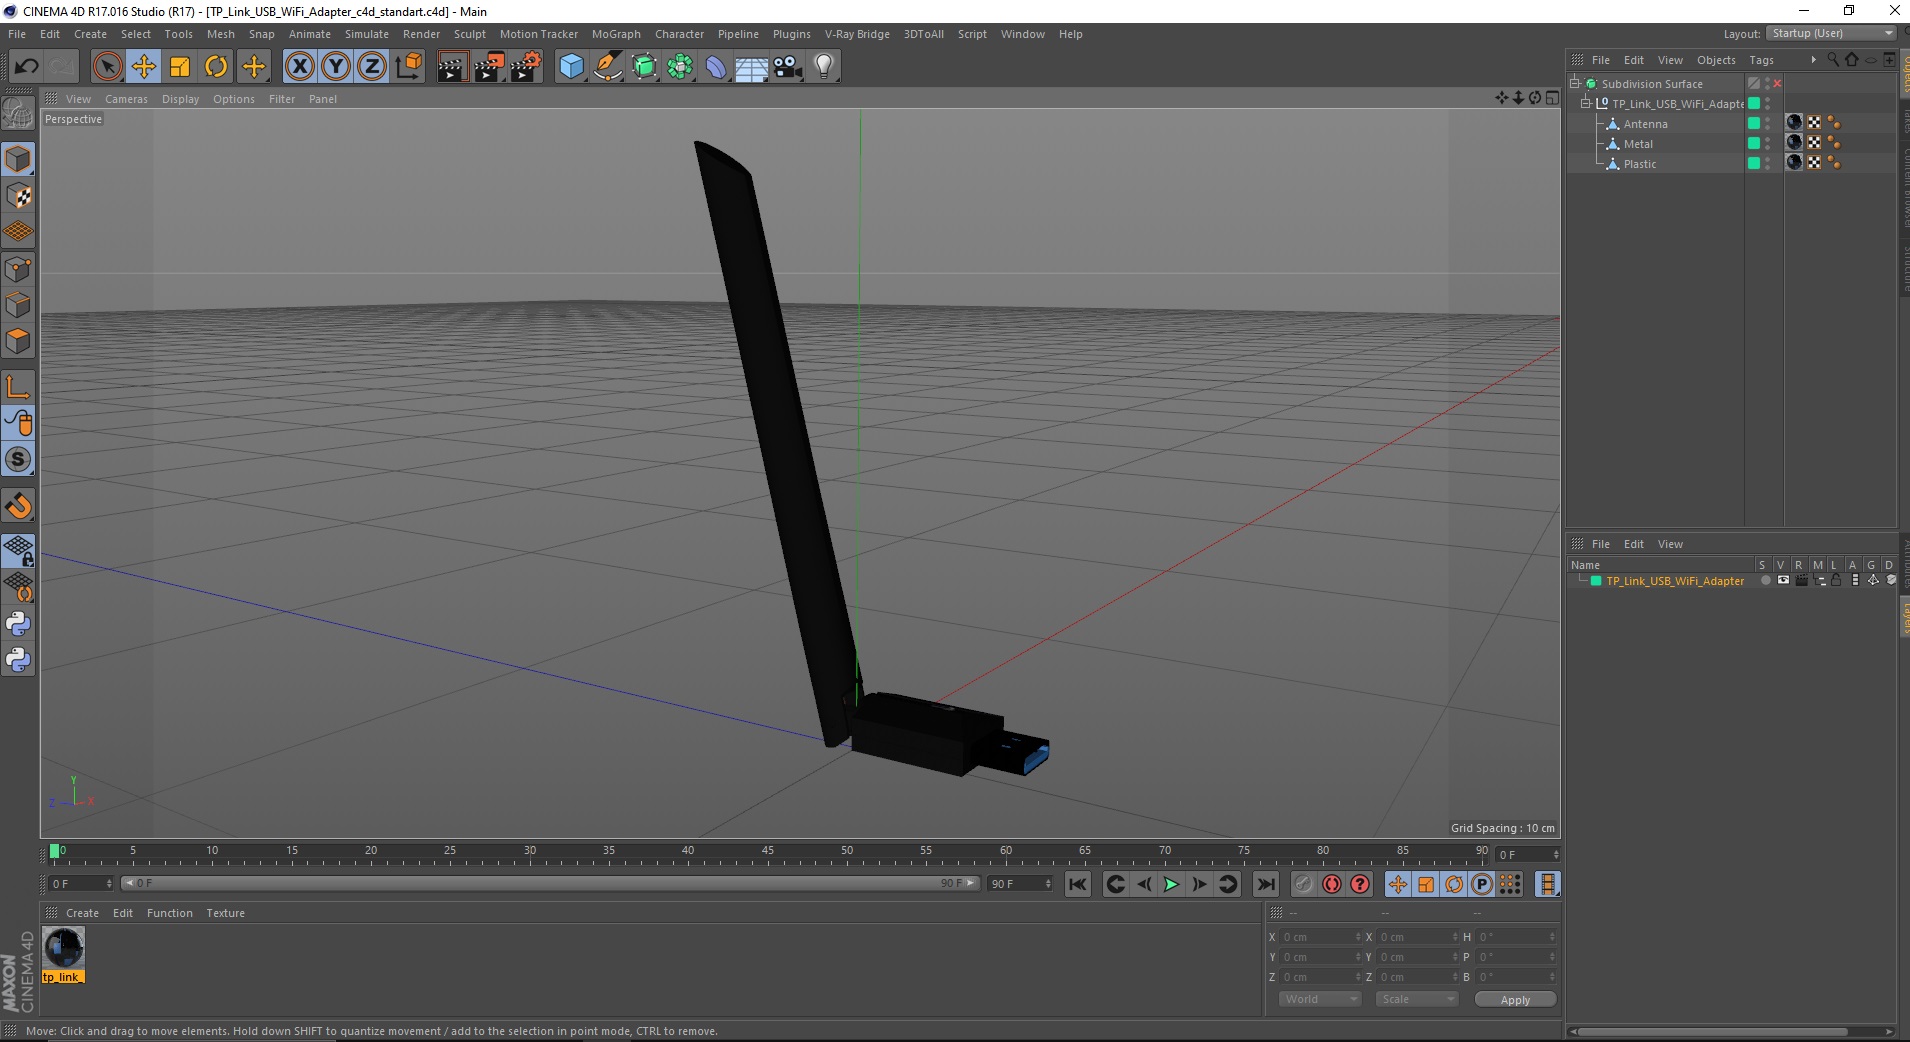Open material manager Texture menu
The height and width of the screenshot is (1042, 1910).
(225, 913)
